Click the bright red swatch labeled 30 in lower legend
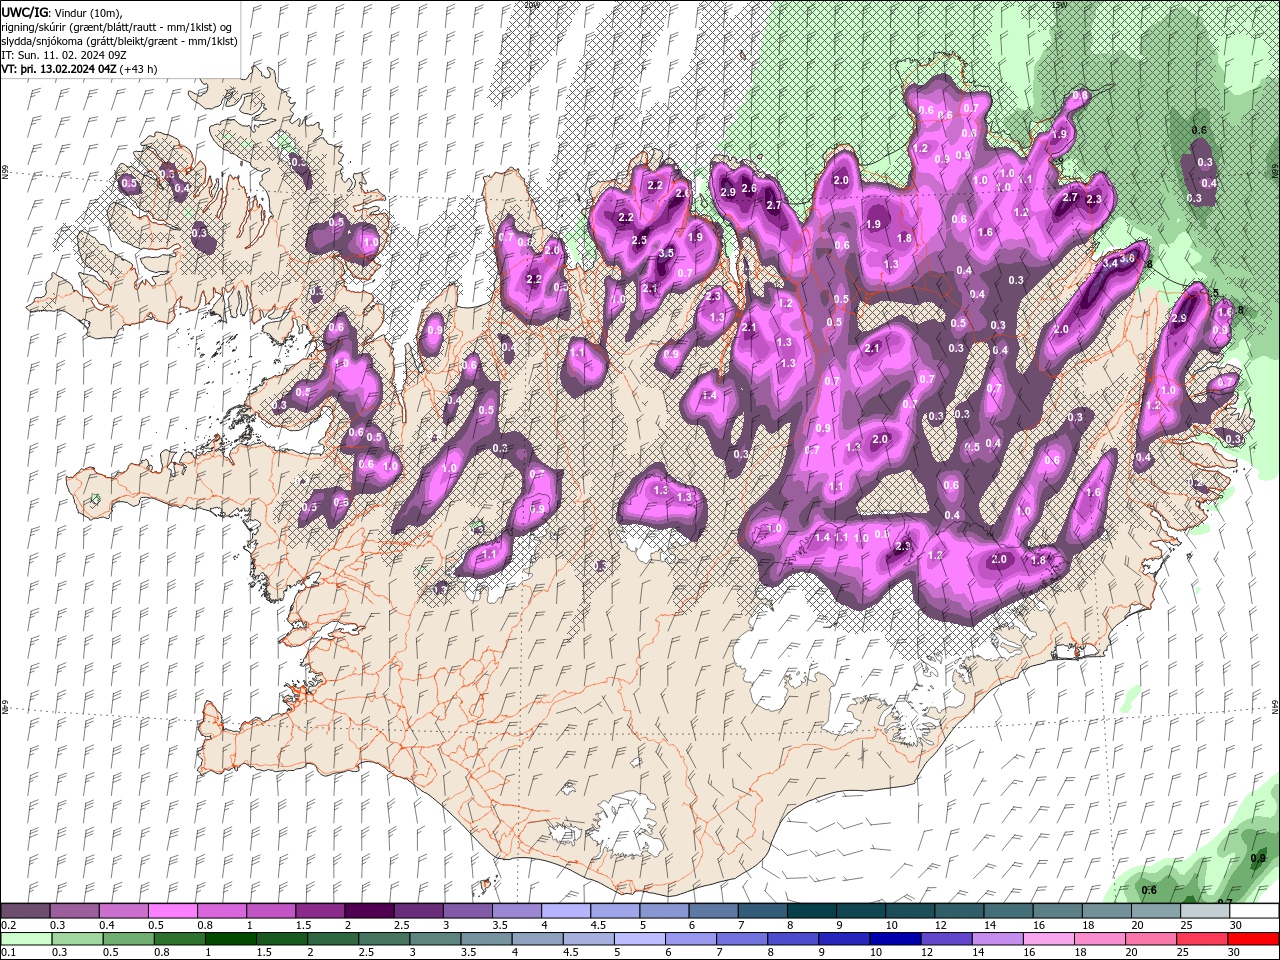The height and width of the screenshot is (960, 1280). [1253, 939]
